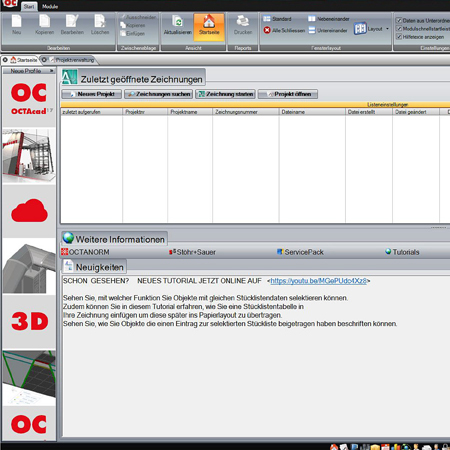Click the OCTAcad logo tile in sidebar
The height and width of the screenshot is (450, 450).
[x=29, y=100]
